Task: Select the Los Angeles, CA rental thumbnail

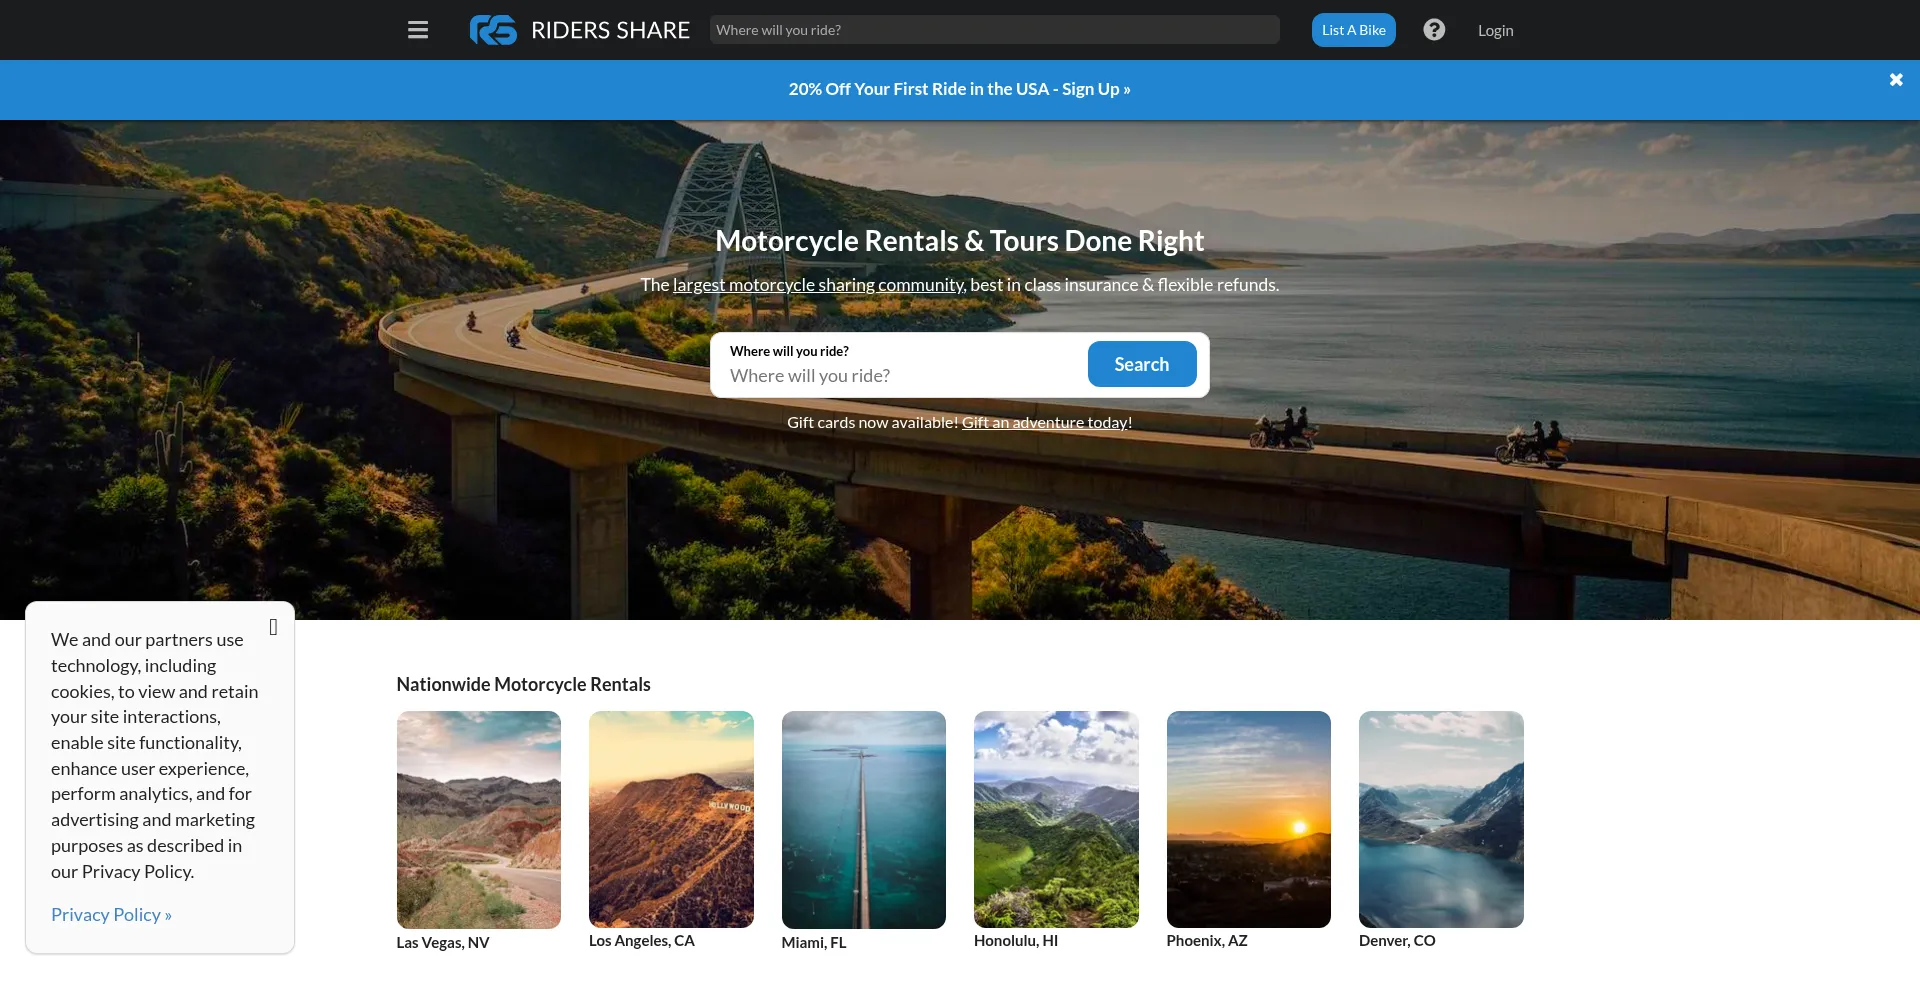Action: click(x=671, y=819)
